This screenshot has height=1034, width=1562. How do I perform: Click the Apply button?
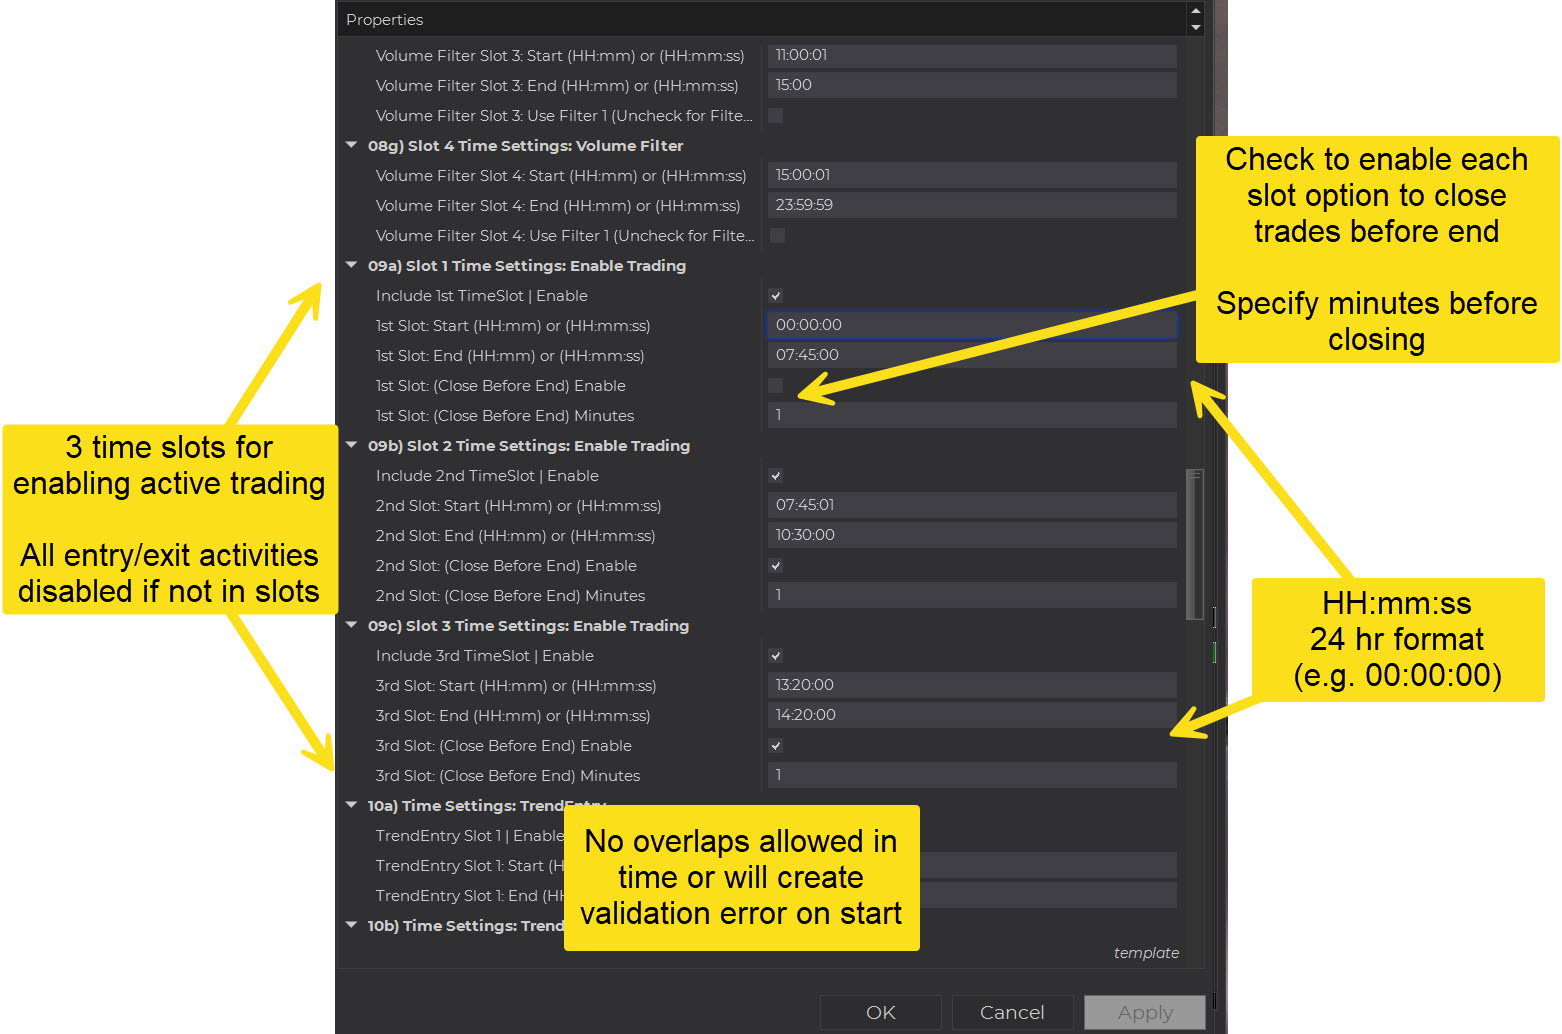[1145, 1012]
